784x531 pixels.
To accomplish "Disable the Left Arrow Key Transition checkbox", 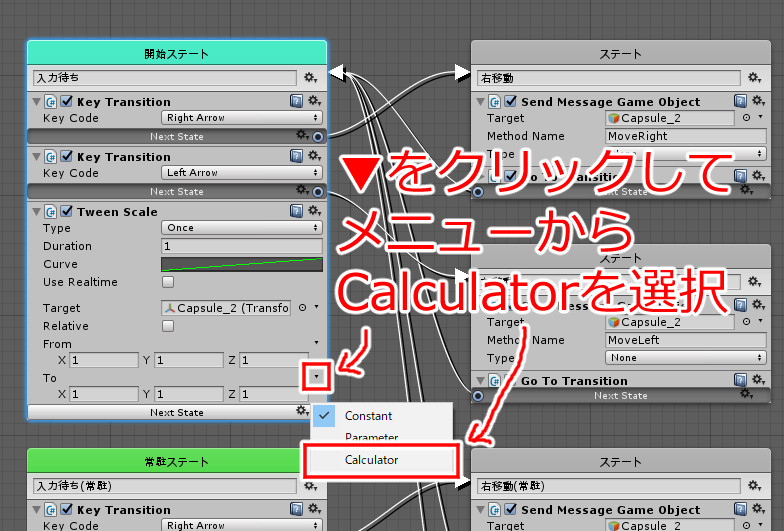I will [x=66, y=156].
